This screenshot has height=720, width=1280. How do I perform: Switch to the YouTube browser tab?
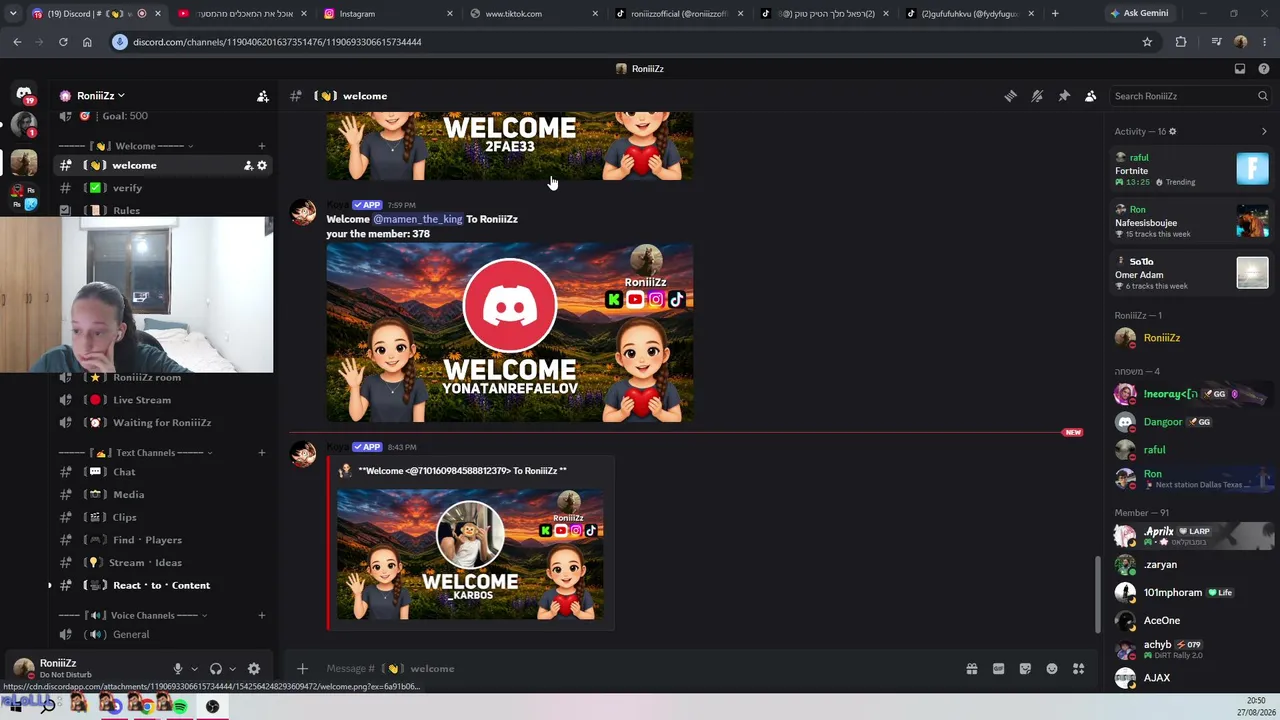click(x=243, y=14)
